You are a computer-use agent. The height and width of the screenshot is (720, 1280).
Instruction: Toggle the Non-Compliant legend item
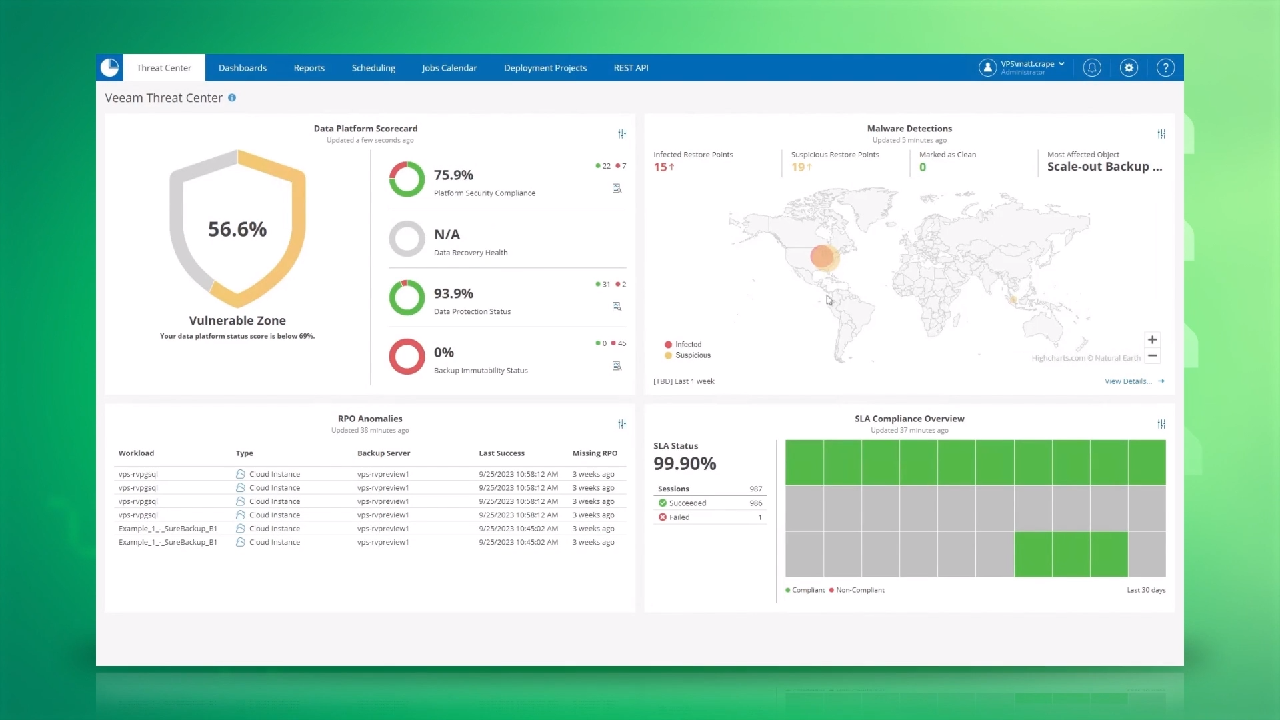[857, 590]
